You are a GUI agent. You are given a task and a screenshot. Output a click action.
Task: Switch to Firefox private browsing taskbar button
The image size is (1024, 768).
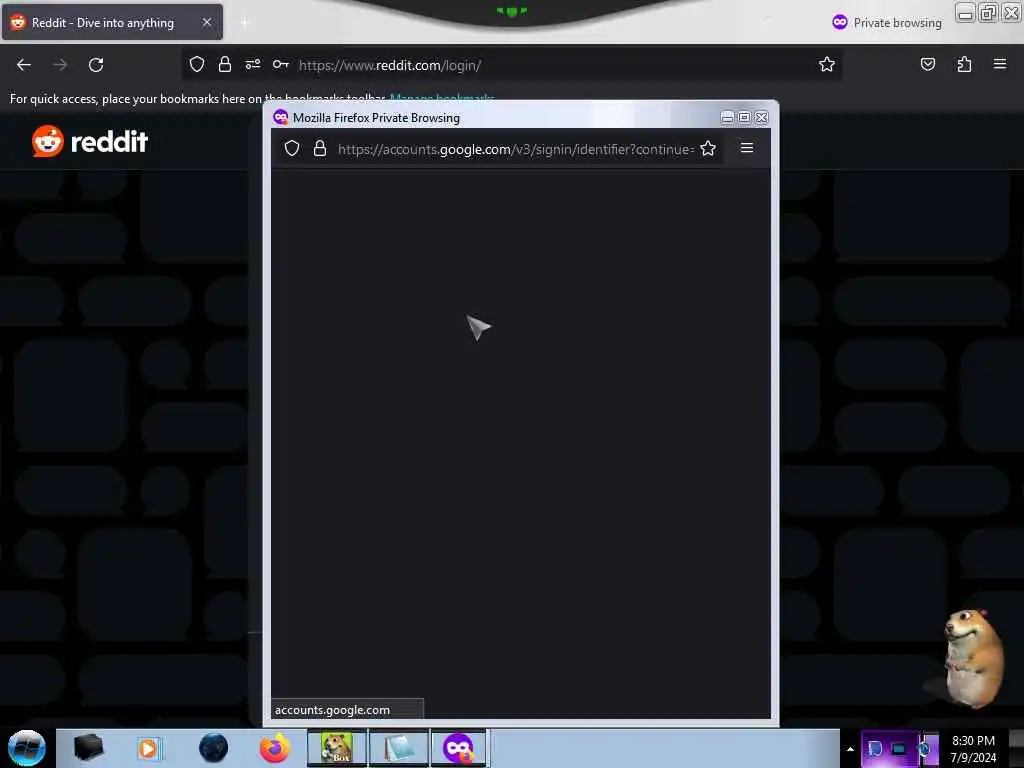pos(459,748)
